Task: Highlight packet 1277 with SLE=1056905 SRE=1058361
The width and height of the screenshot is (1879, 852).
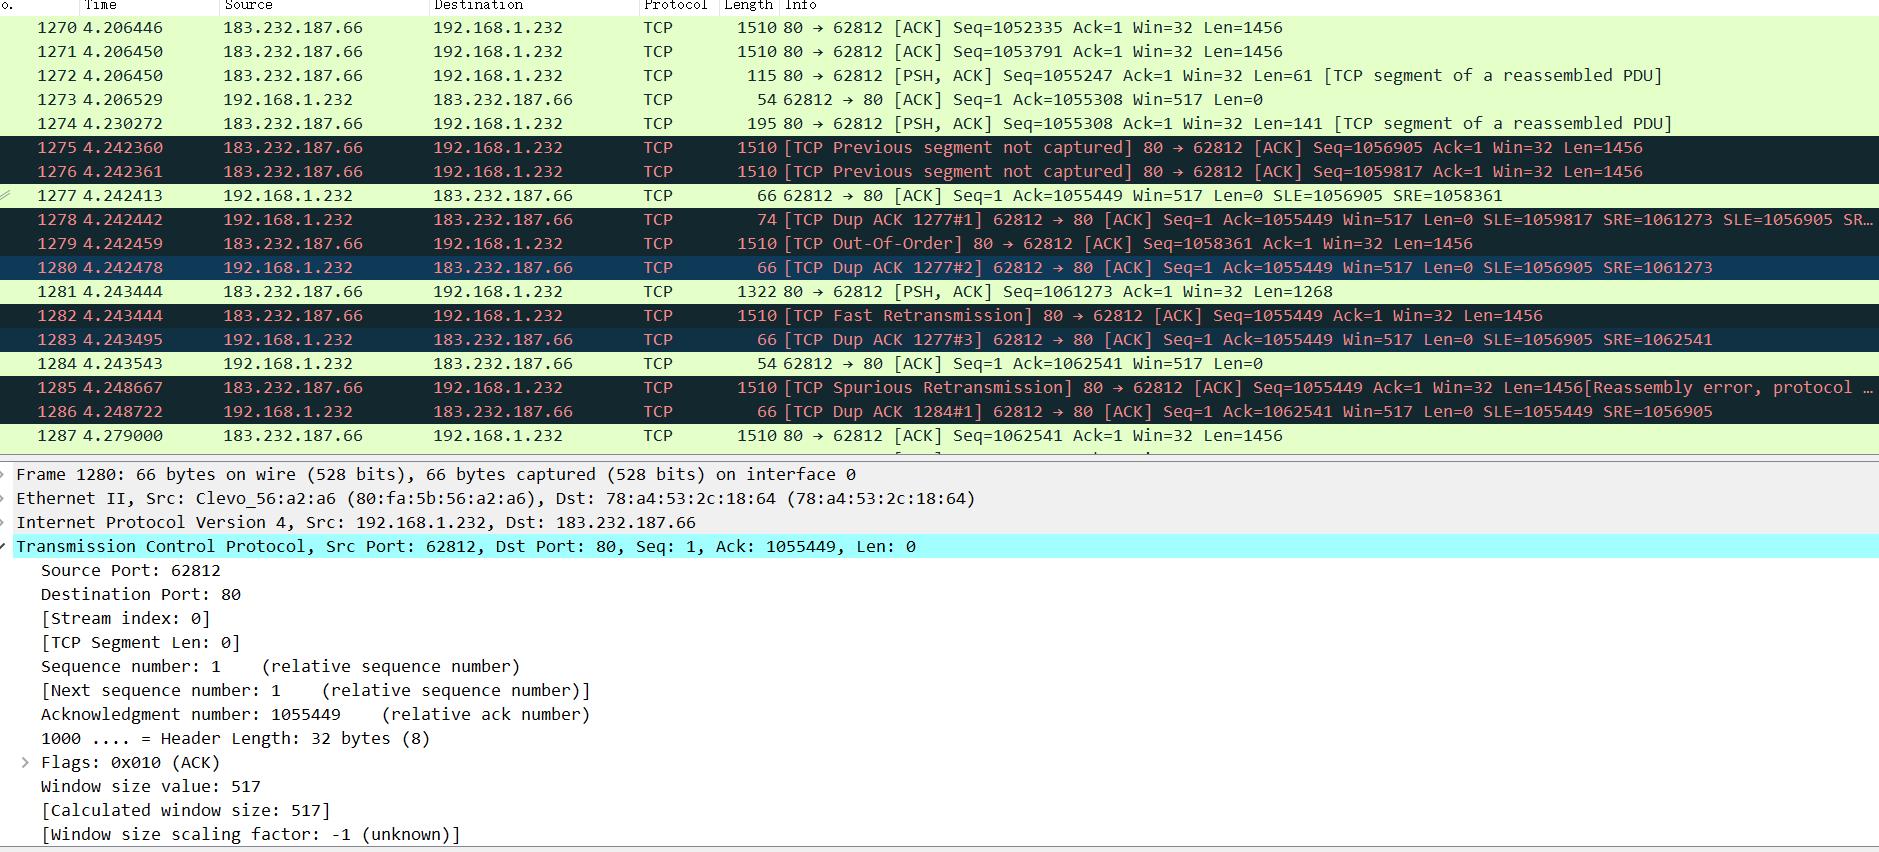Action: click(x=939, y=196)
